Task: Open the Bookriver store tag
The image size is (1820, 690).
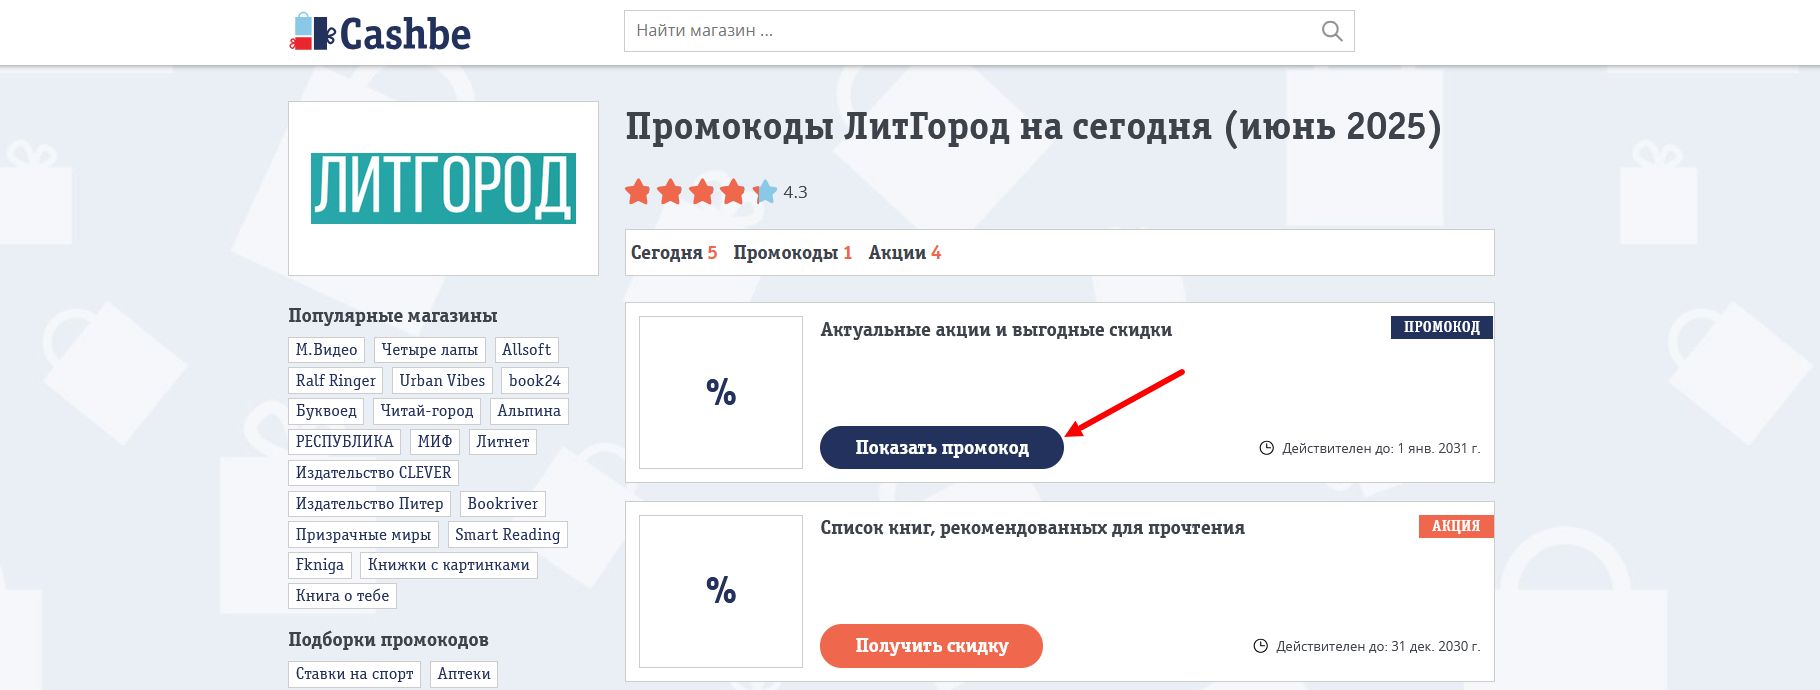Action: click(x=503, y=504)
